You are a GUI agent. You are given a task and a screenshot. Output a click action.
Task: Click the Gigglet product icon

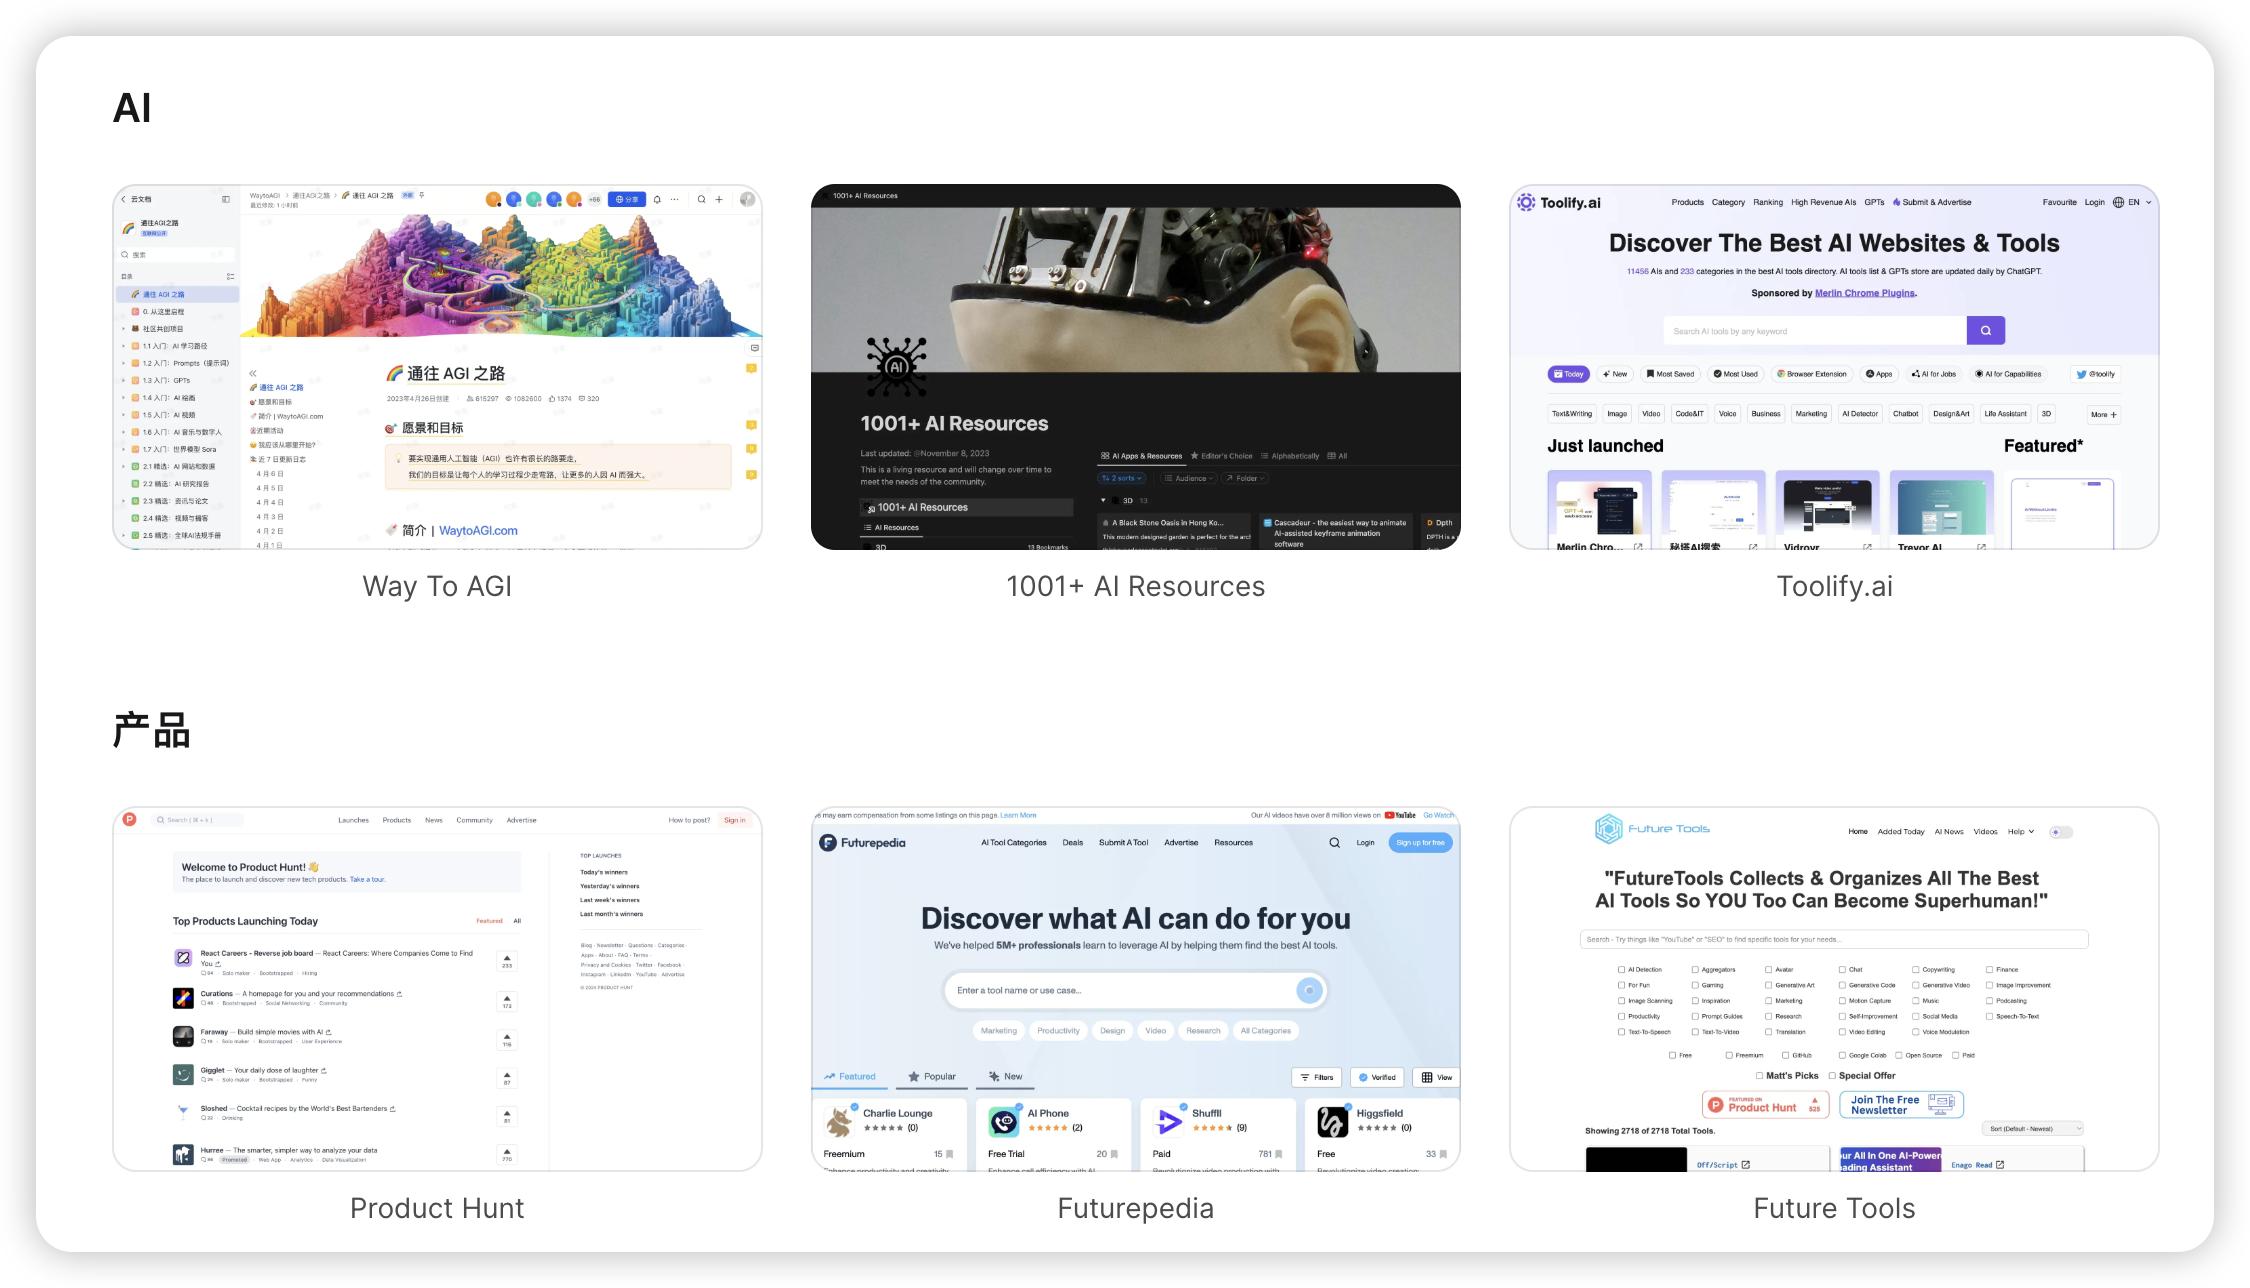click(x=183, y=1074)
